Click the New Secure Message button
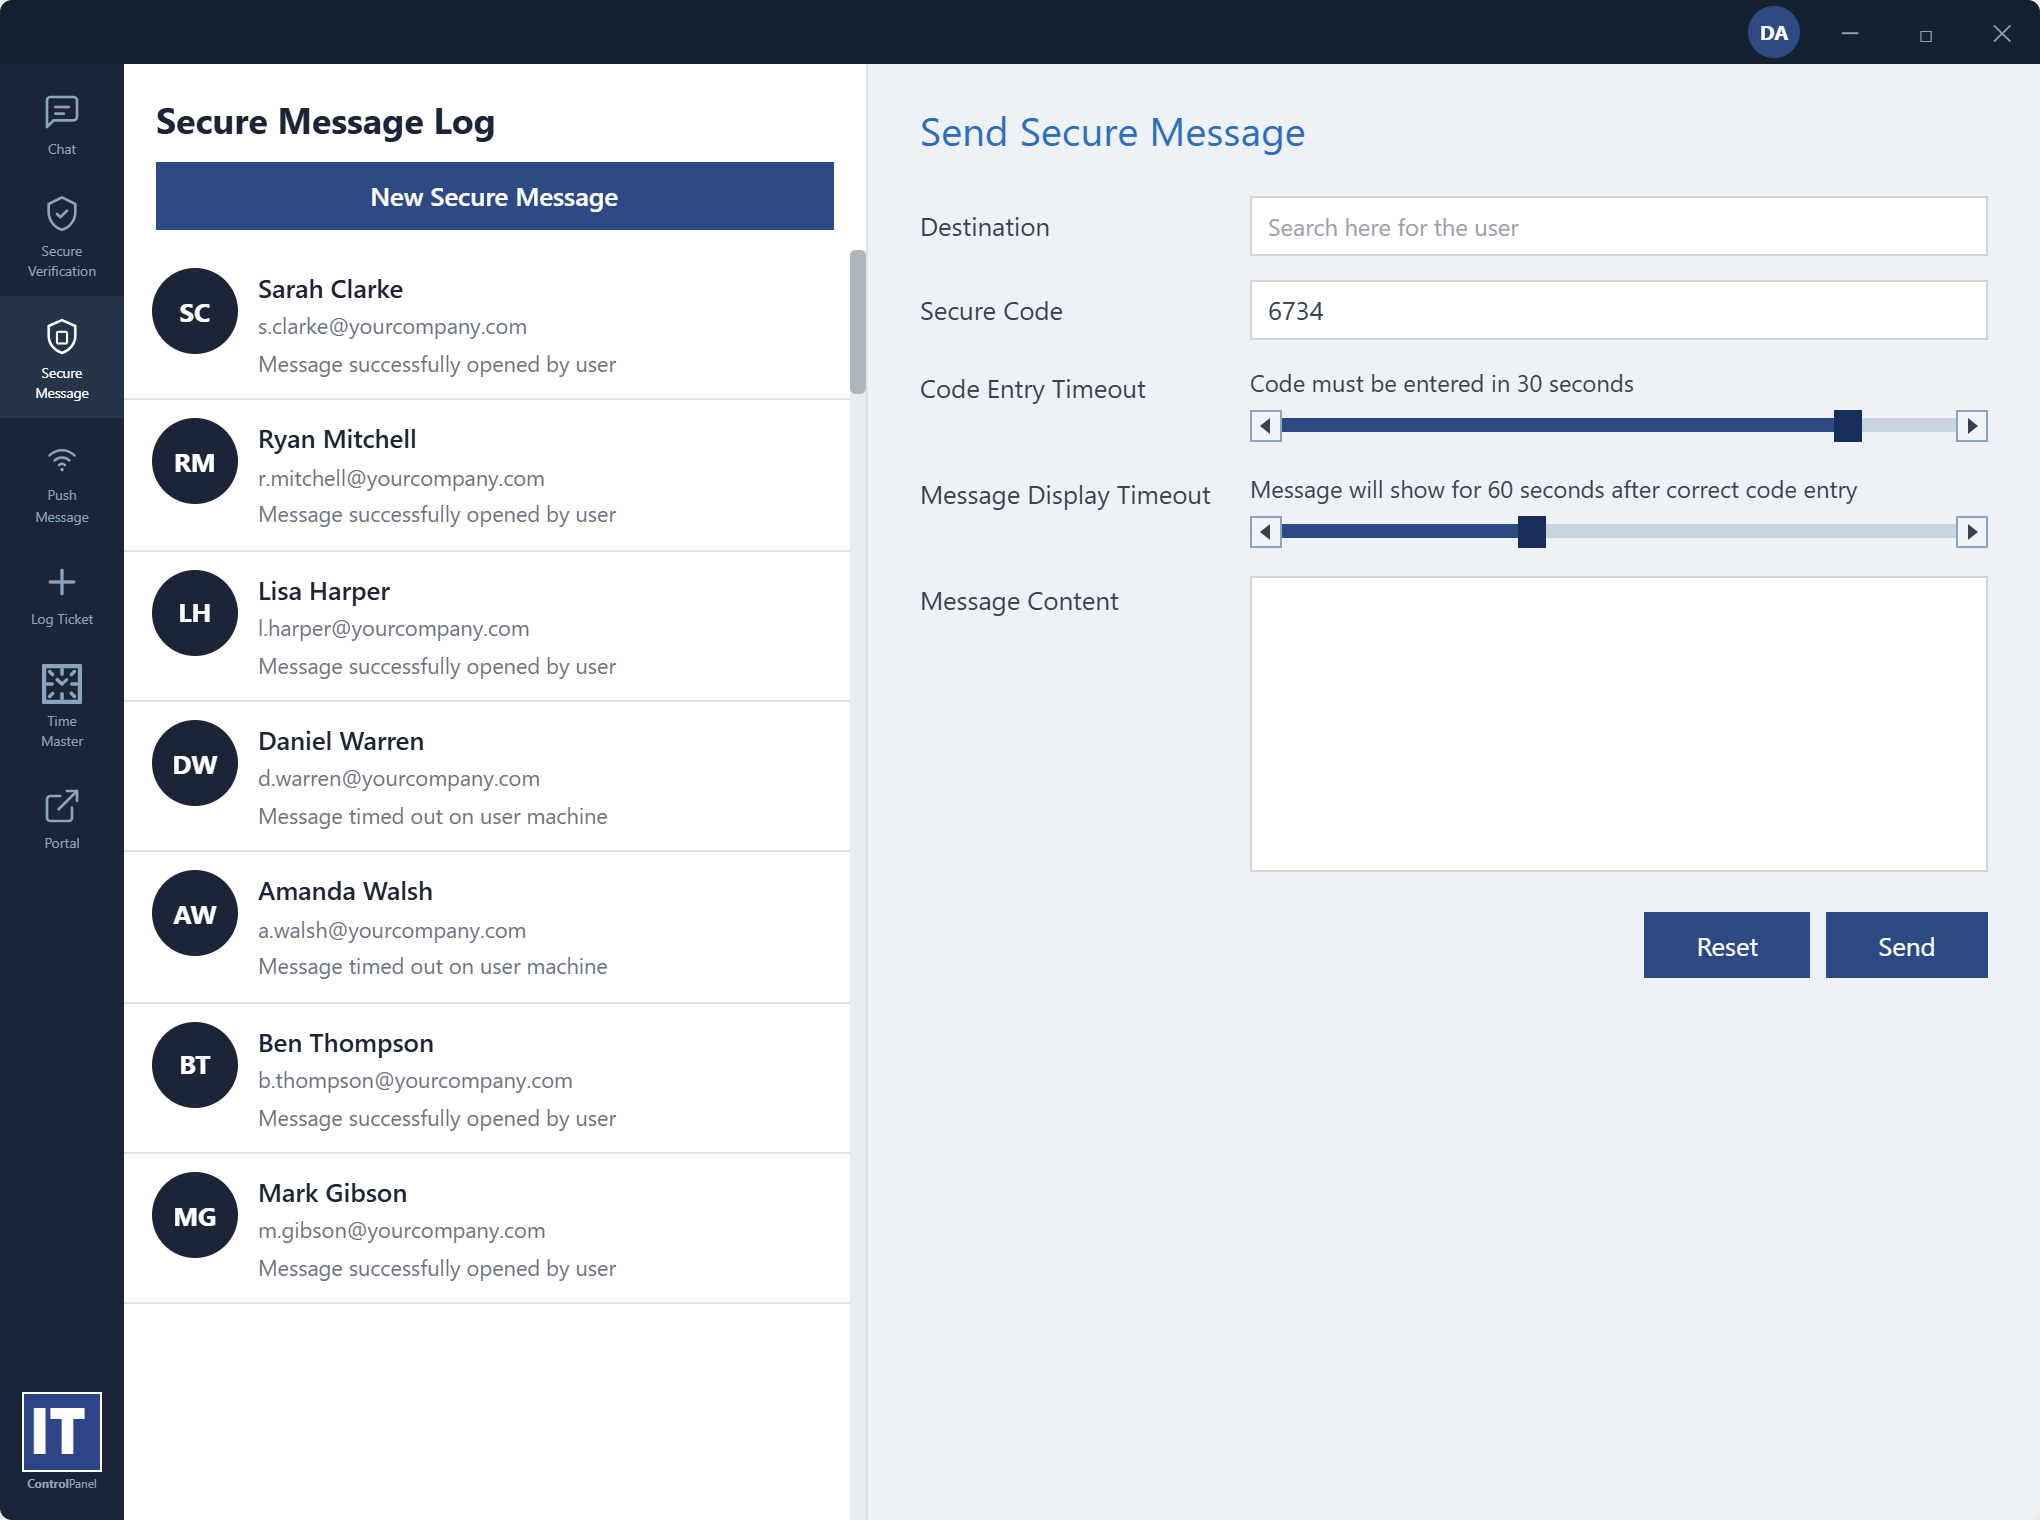Image resolution: width=2040 pixels, height=1520 pixels. pyautogui.click(x=494, y=196)
